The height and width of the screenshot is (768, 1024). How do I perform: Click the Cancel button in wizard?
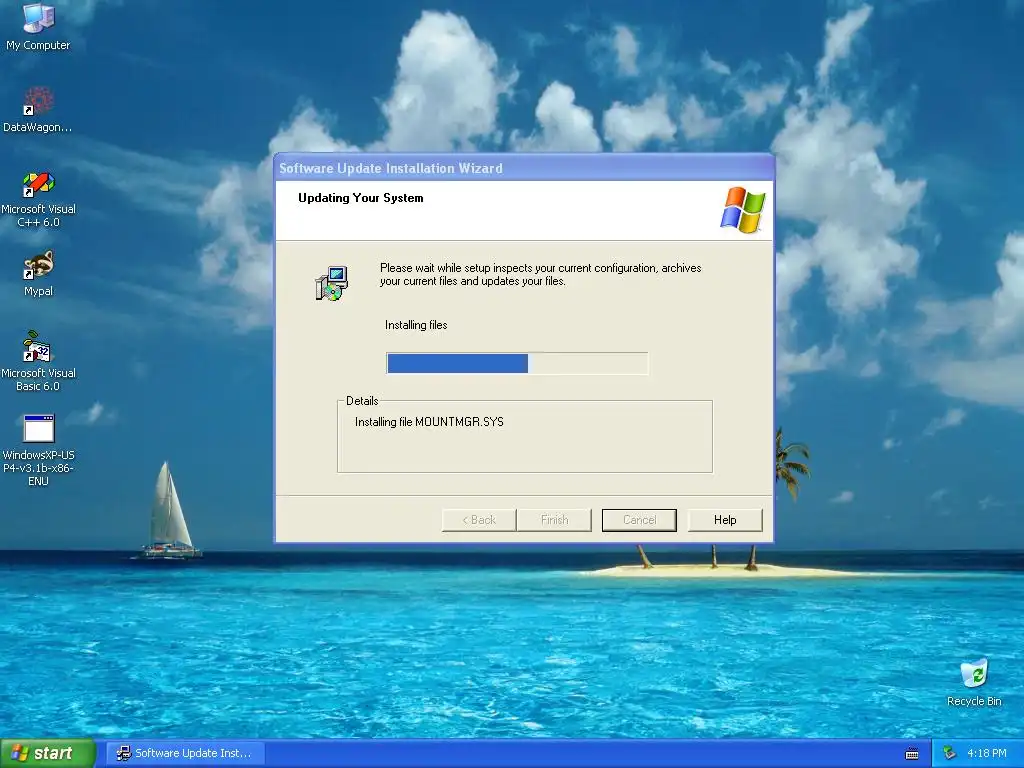click(639, 520)
